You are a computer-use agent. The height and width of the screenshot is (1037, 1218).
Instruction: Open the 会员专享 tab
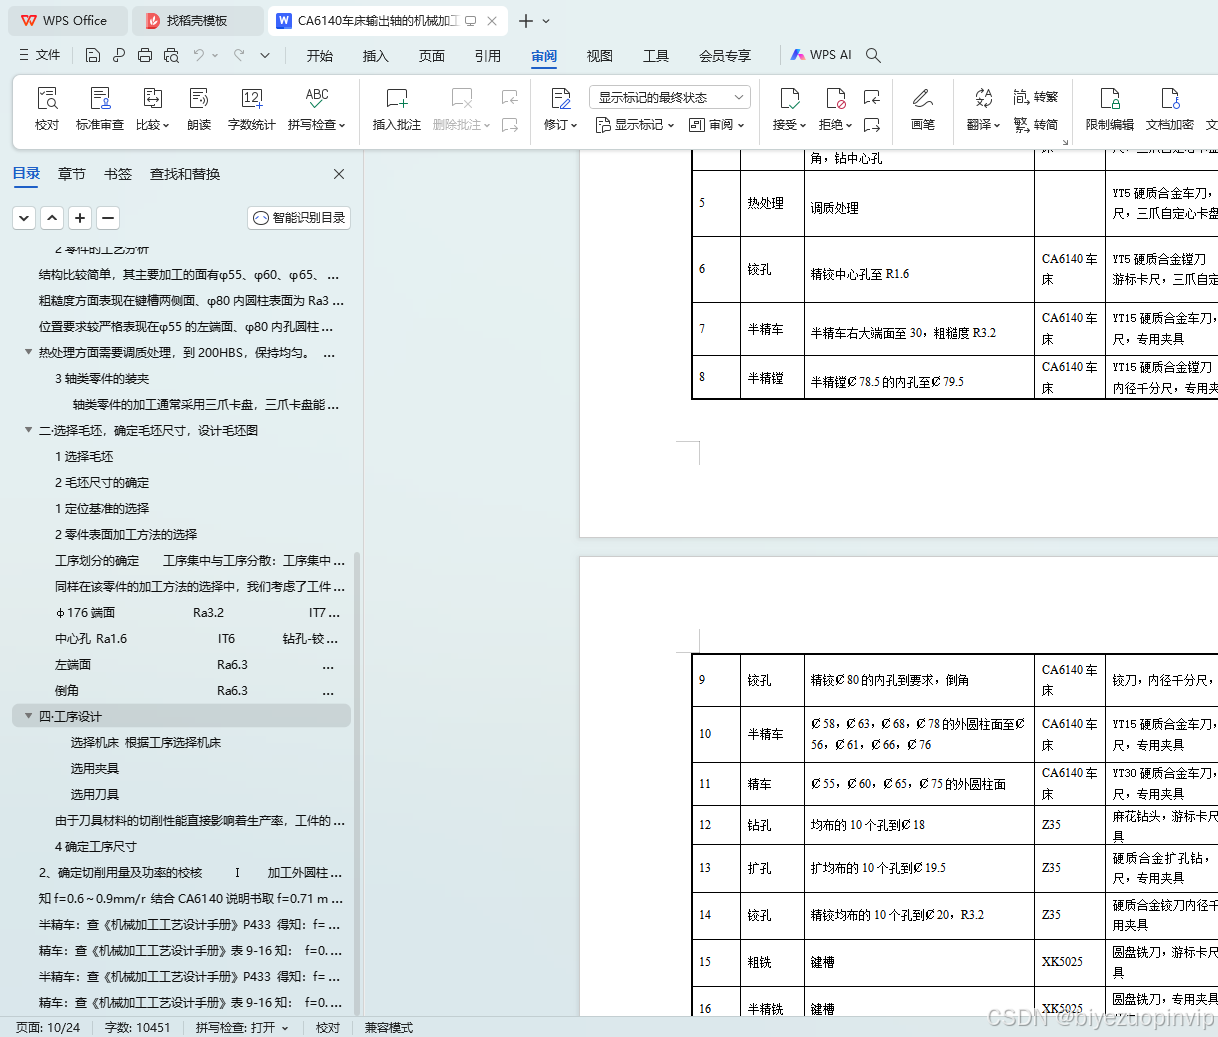[725, 56]
